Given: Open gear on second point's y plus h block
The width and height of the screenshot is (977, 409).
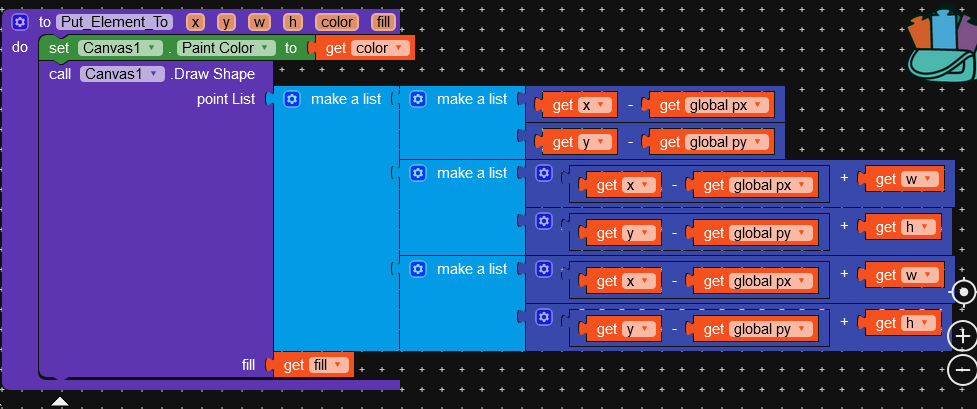Looking at the screenshot, I should click(544, 221).
